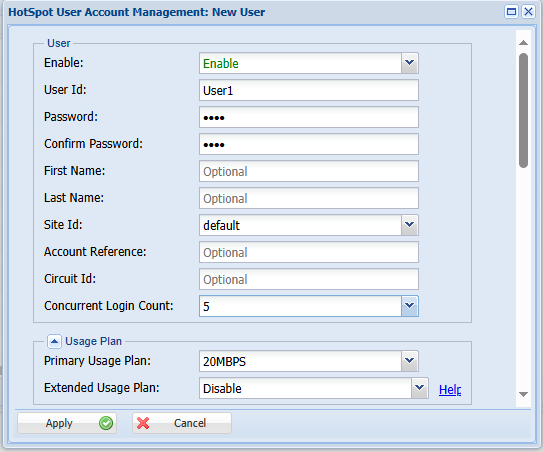Screen dimensions: 543x452
Task: Open the Enable status dropdown
Action: coord(409,63)
